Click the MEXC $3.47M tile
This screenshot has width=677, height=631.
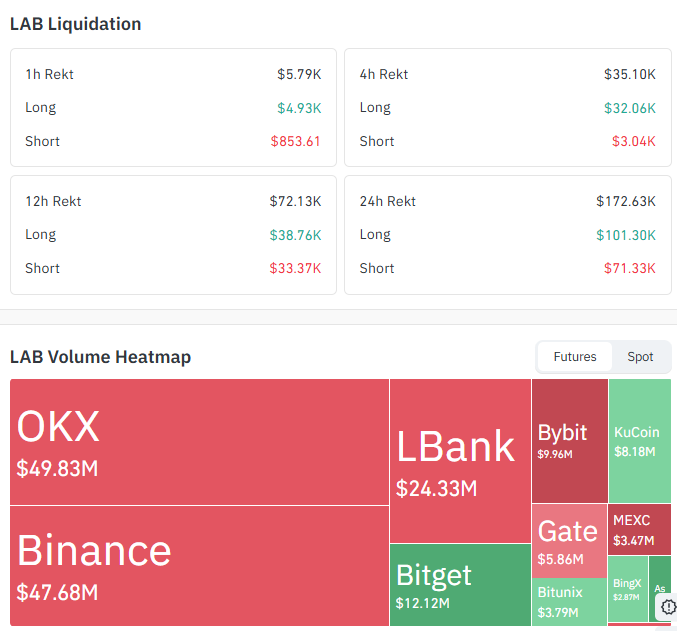(x=639, y=530)
